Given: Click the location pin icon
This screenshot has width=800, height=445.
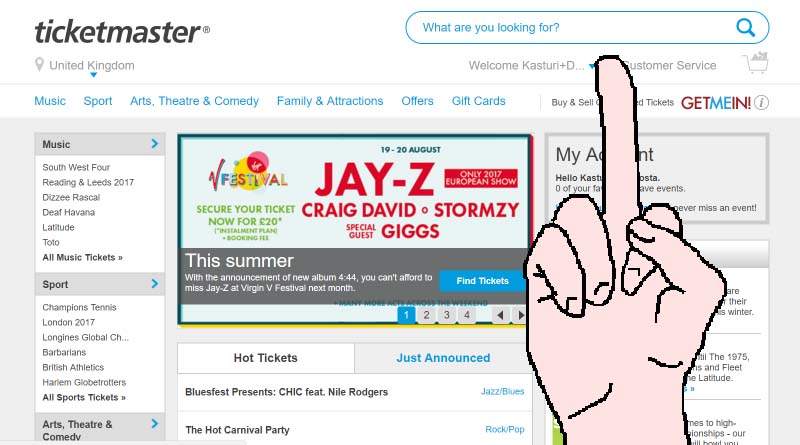Looking at the screenshot, I should (39, 65).
